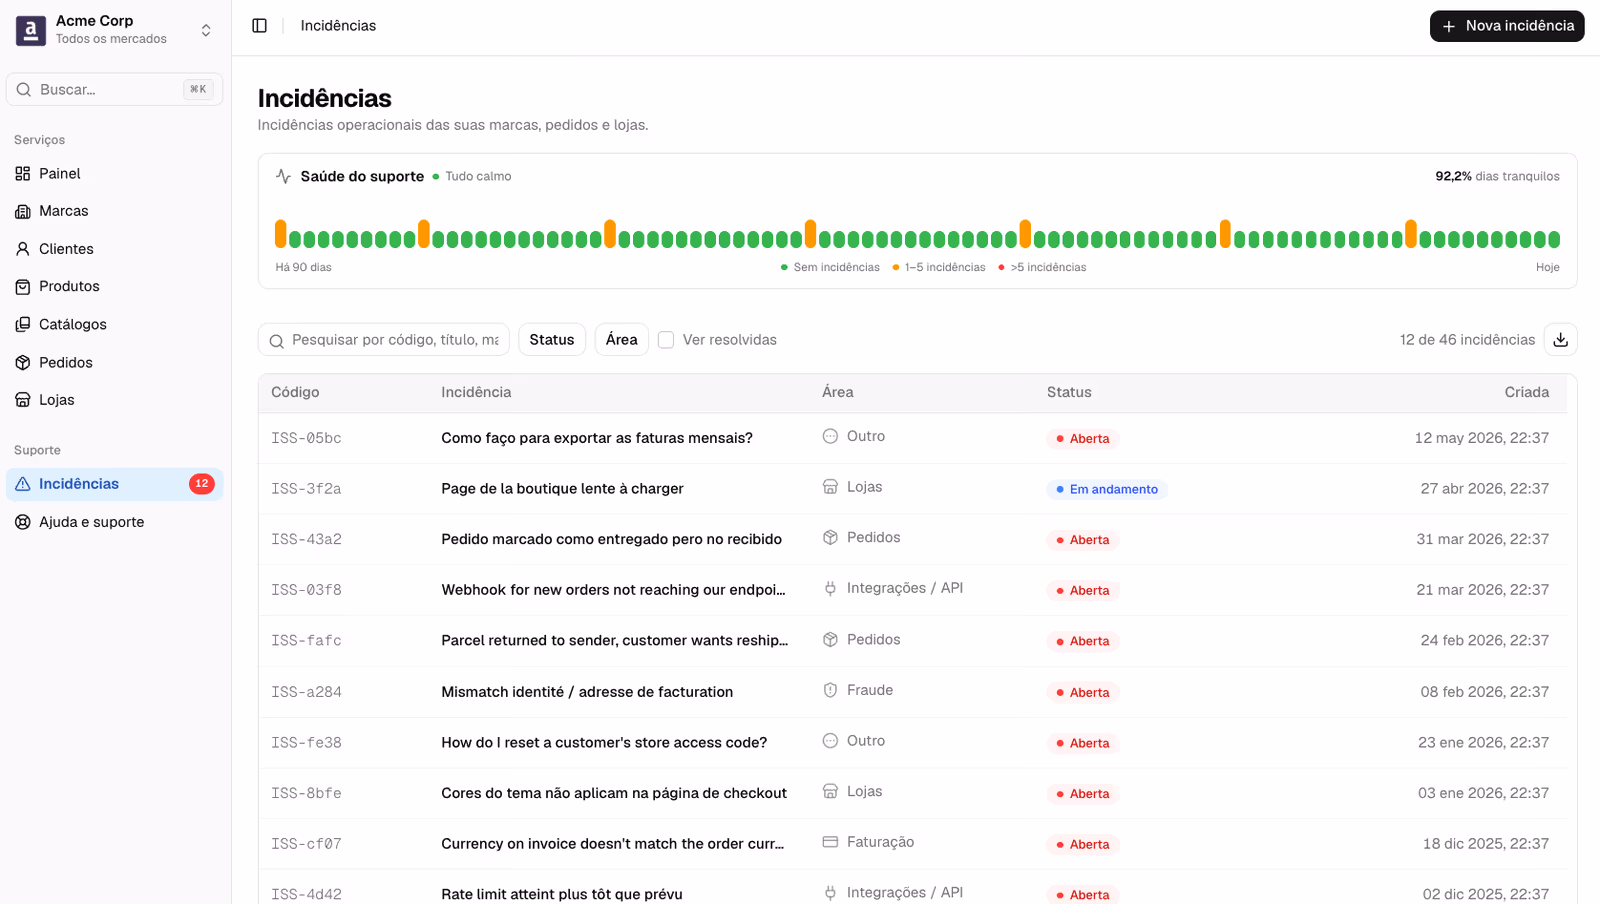This screenshot has width=1600, height=904.
Task: Click the red 12 badge on Incidências
Action: coord(202,484)
